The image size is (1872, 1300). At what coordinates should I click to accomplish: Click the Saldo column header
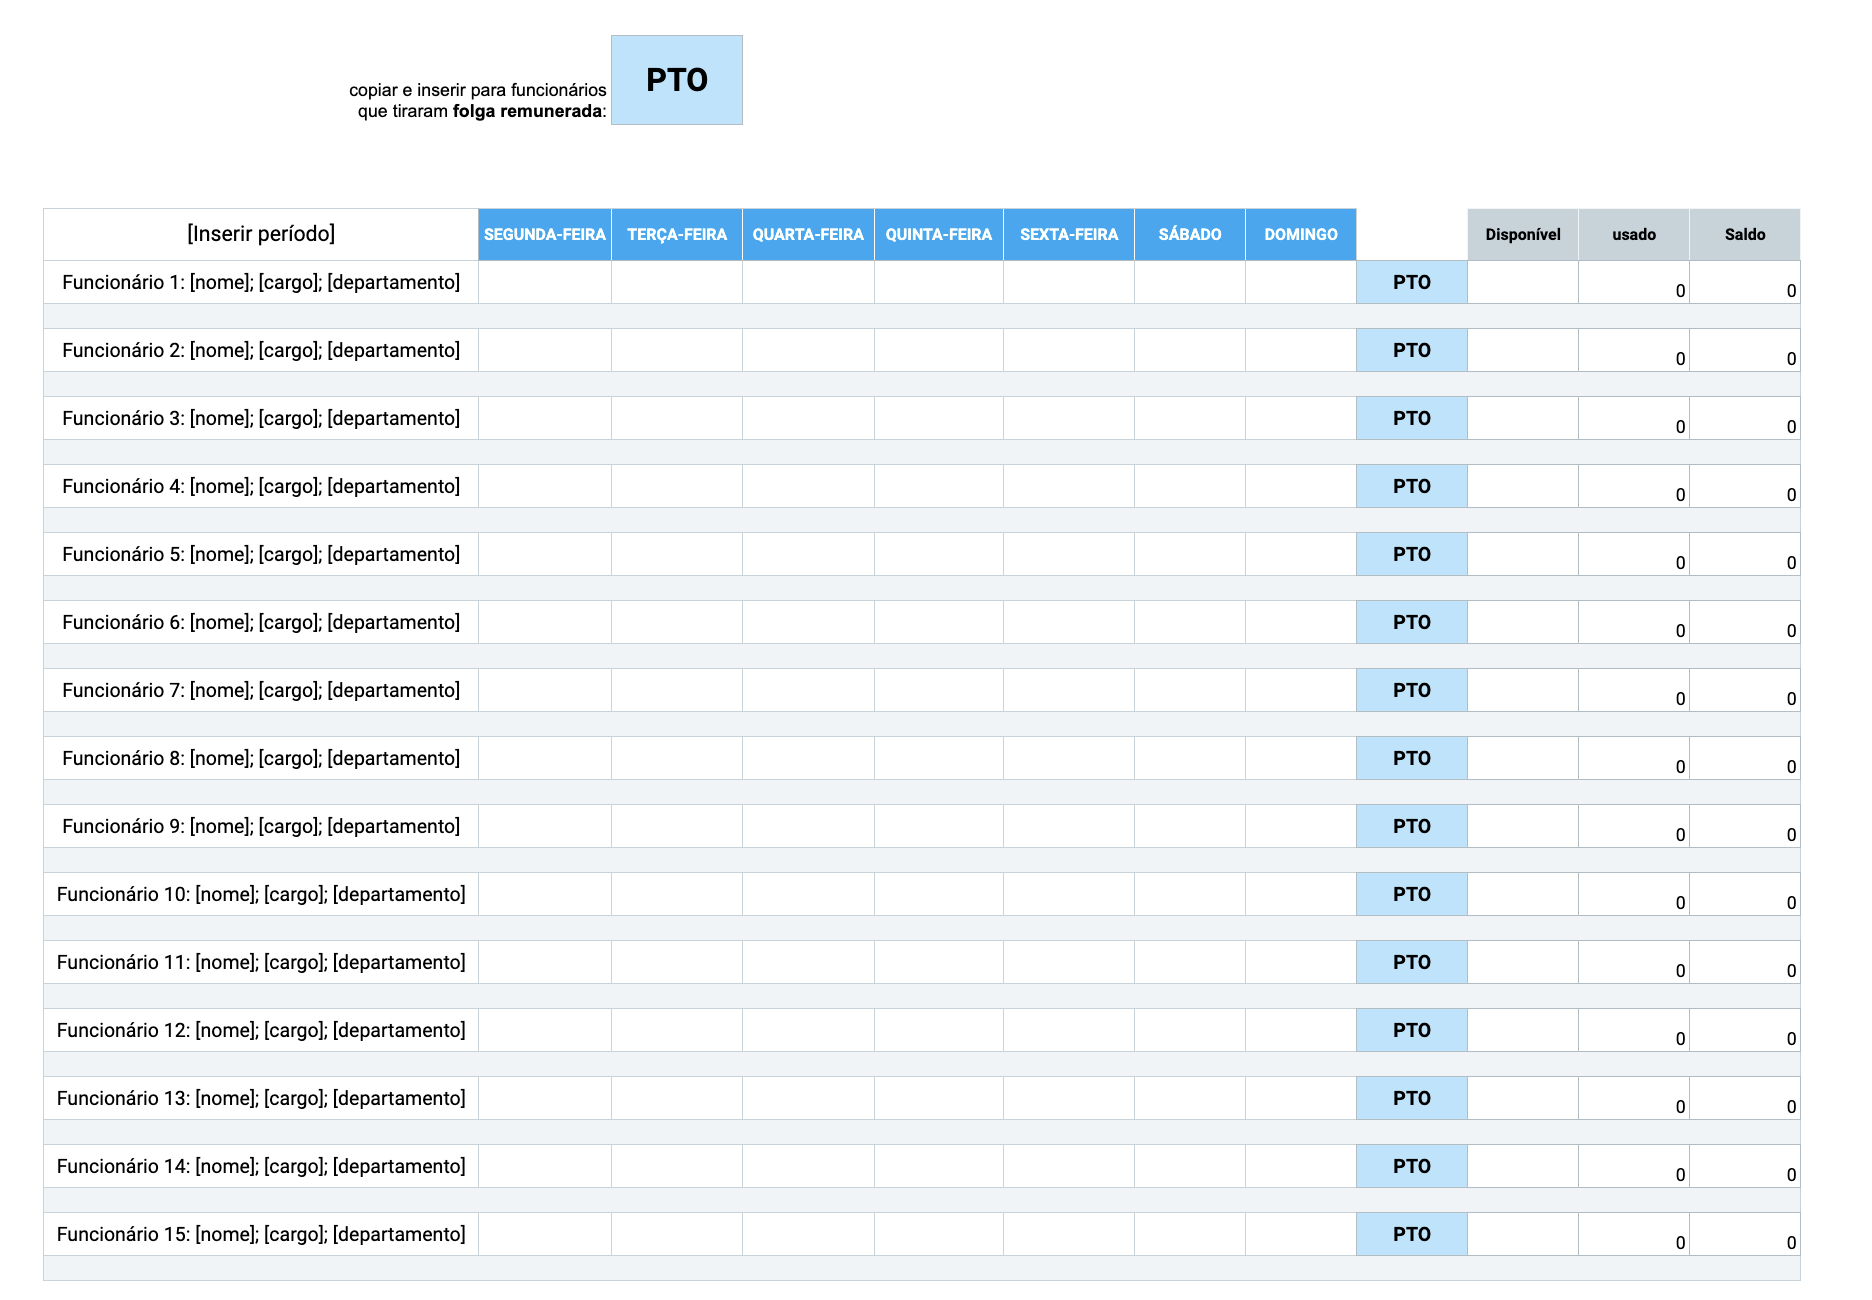[1745, 234]
